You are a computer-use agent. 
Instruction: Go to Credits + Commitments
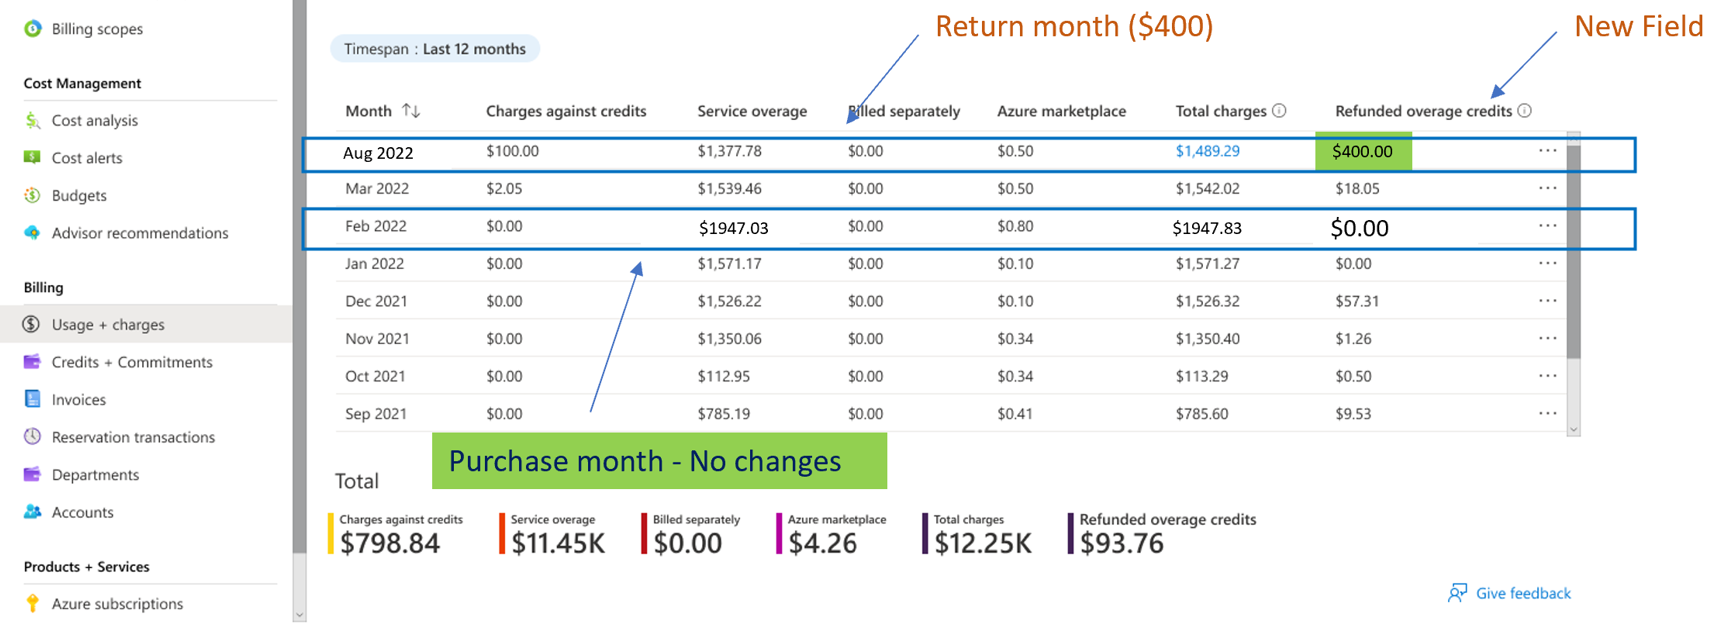131,362
